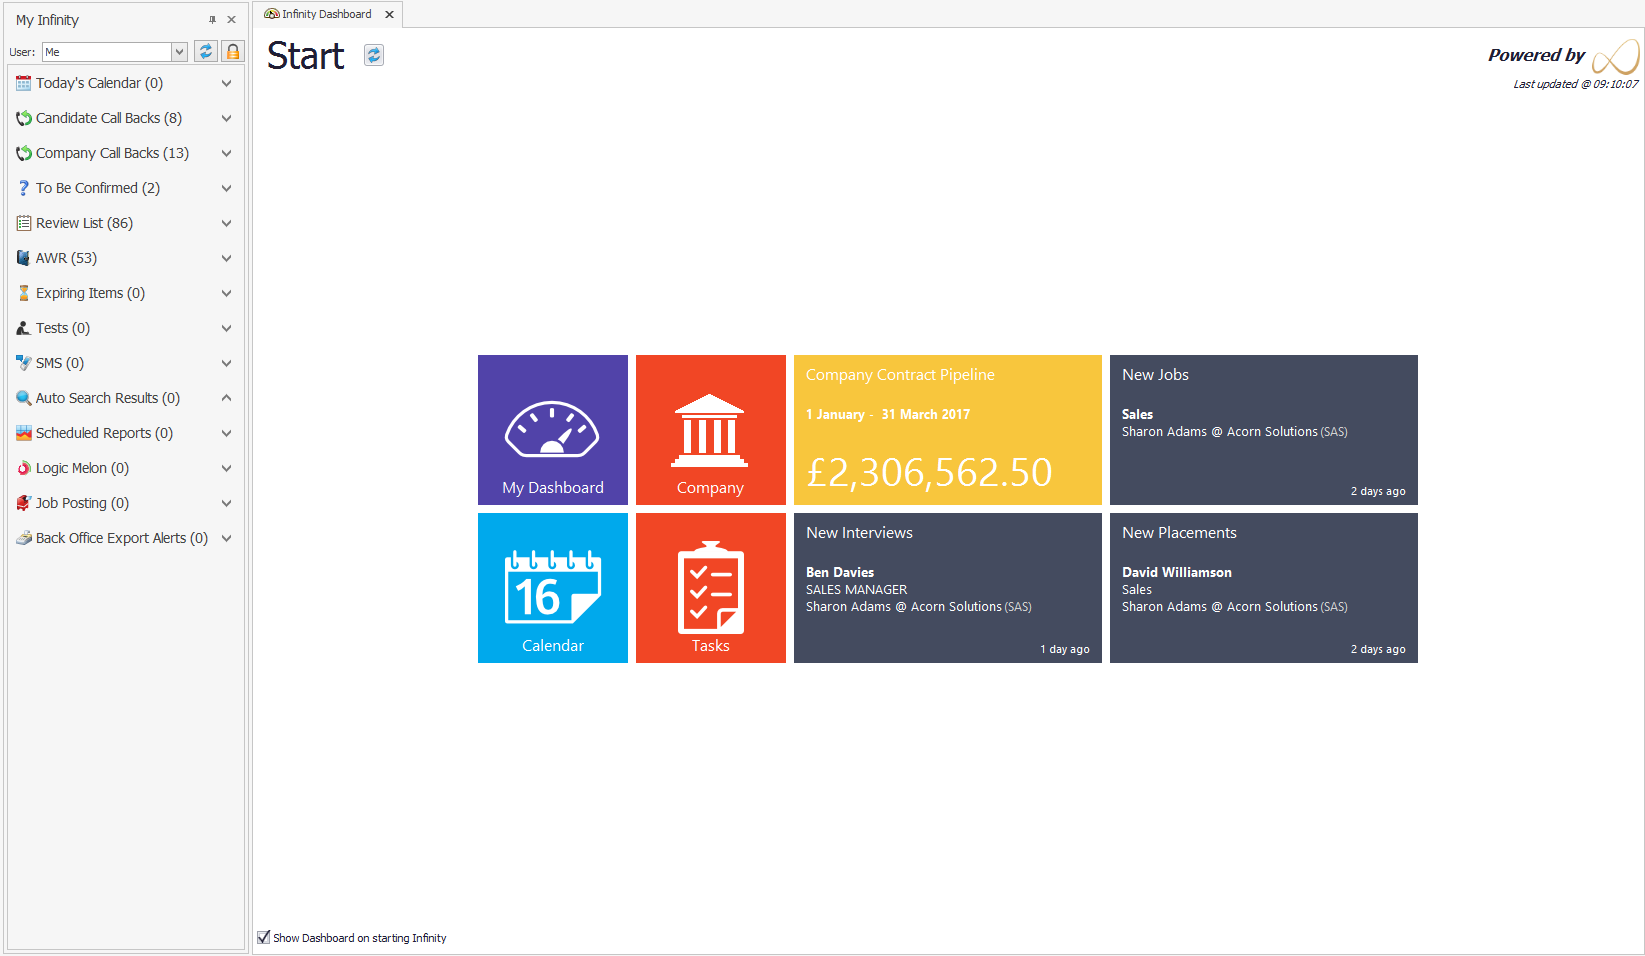
Task: Click Review List (86) label
Action: click(84, 223)
